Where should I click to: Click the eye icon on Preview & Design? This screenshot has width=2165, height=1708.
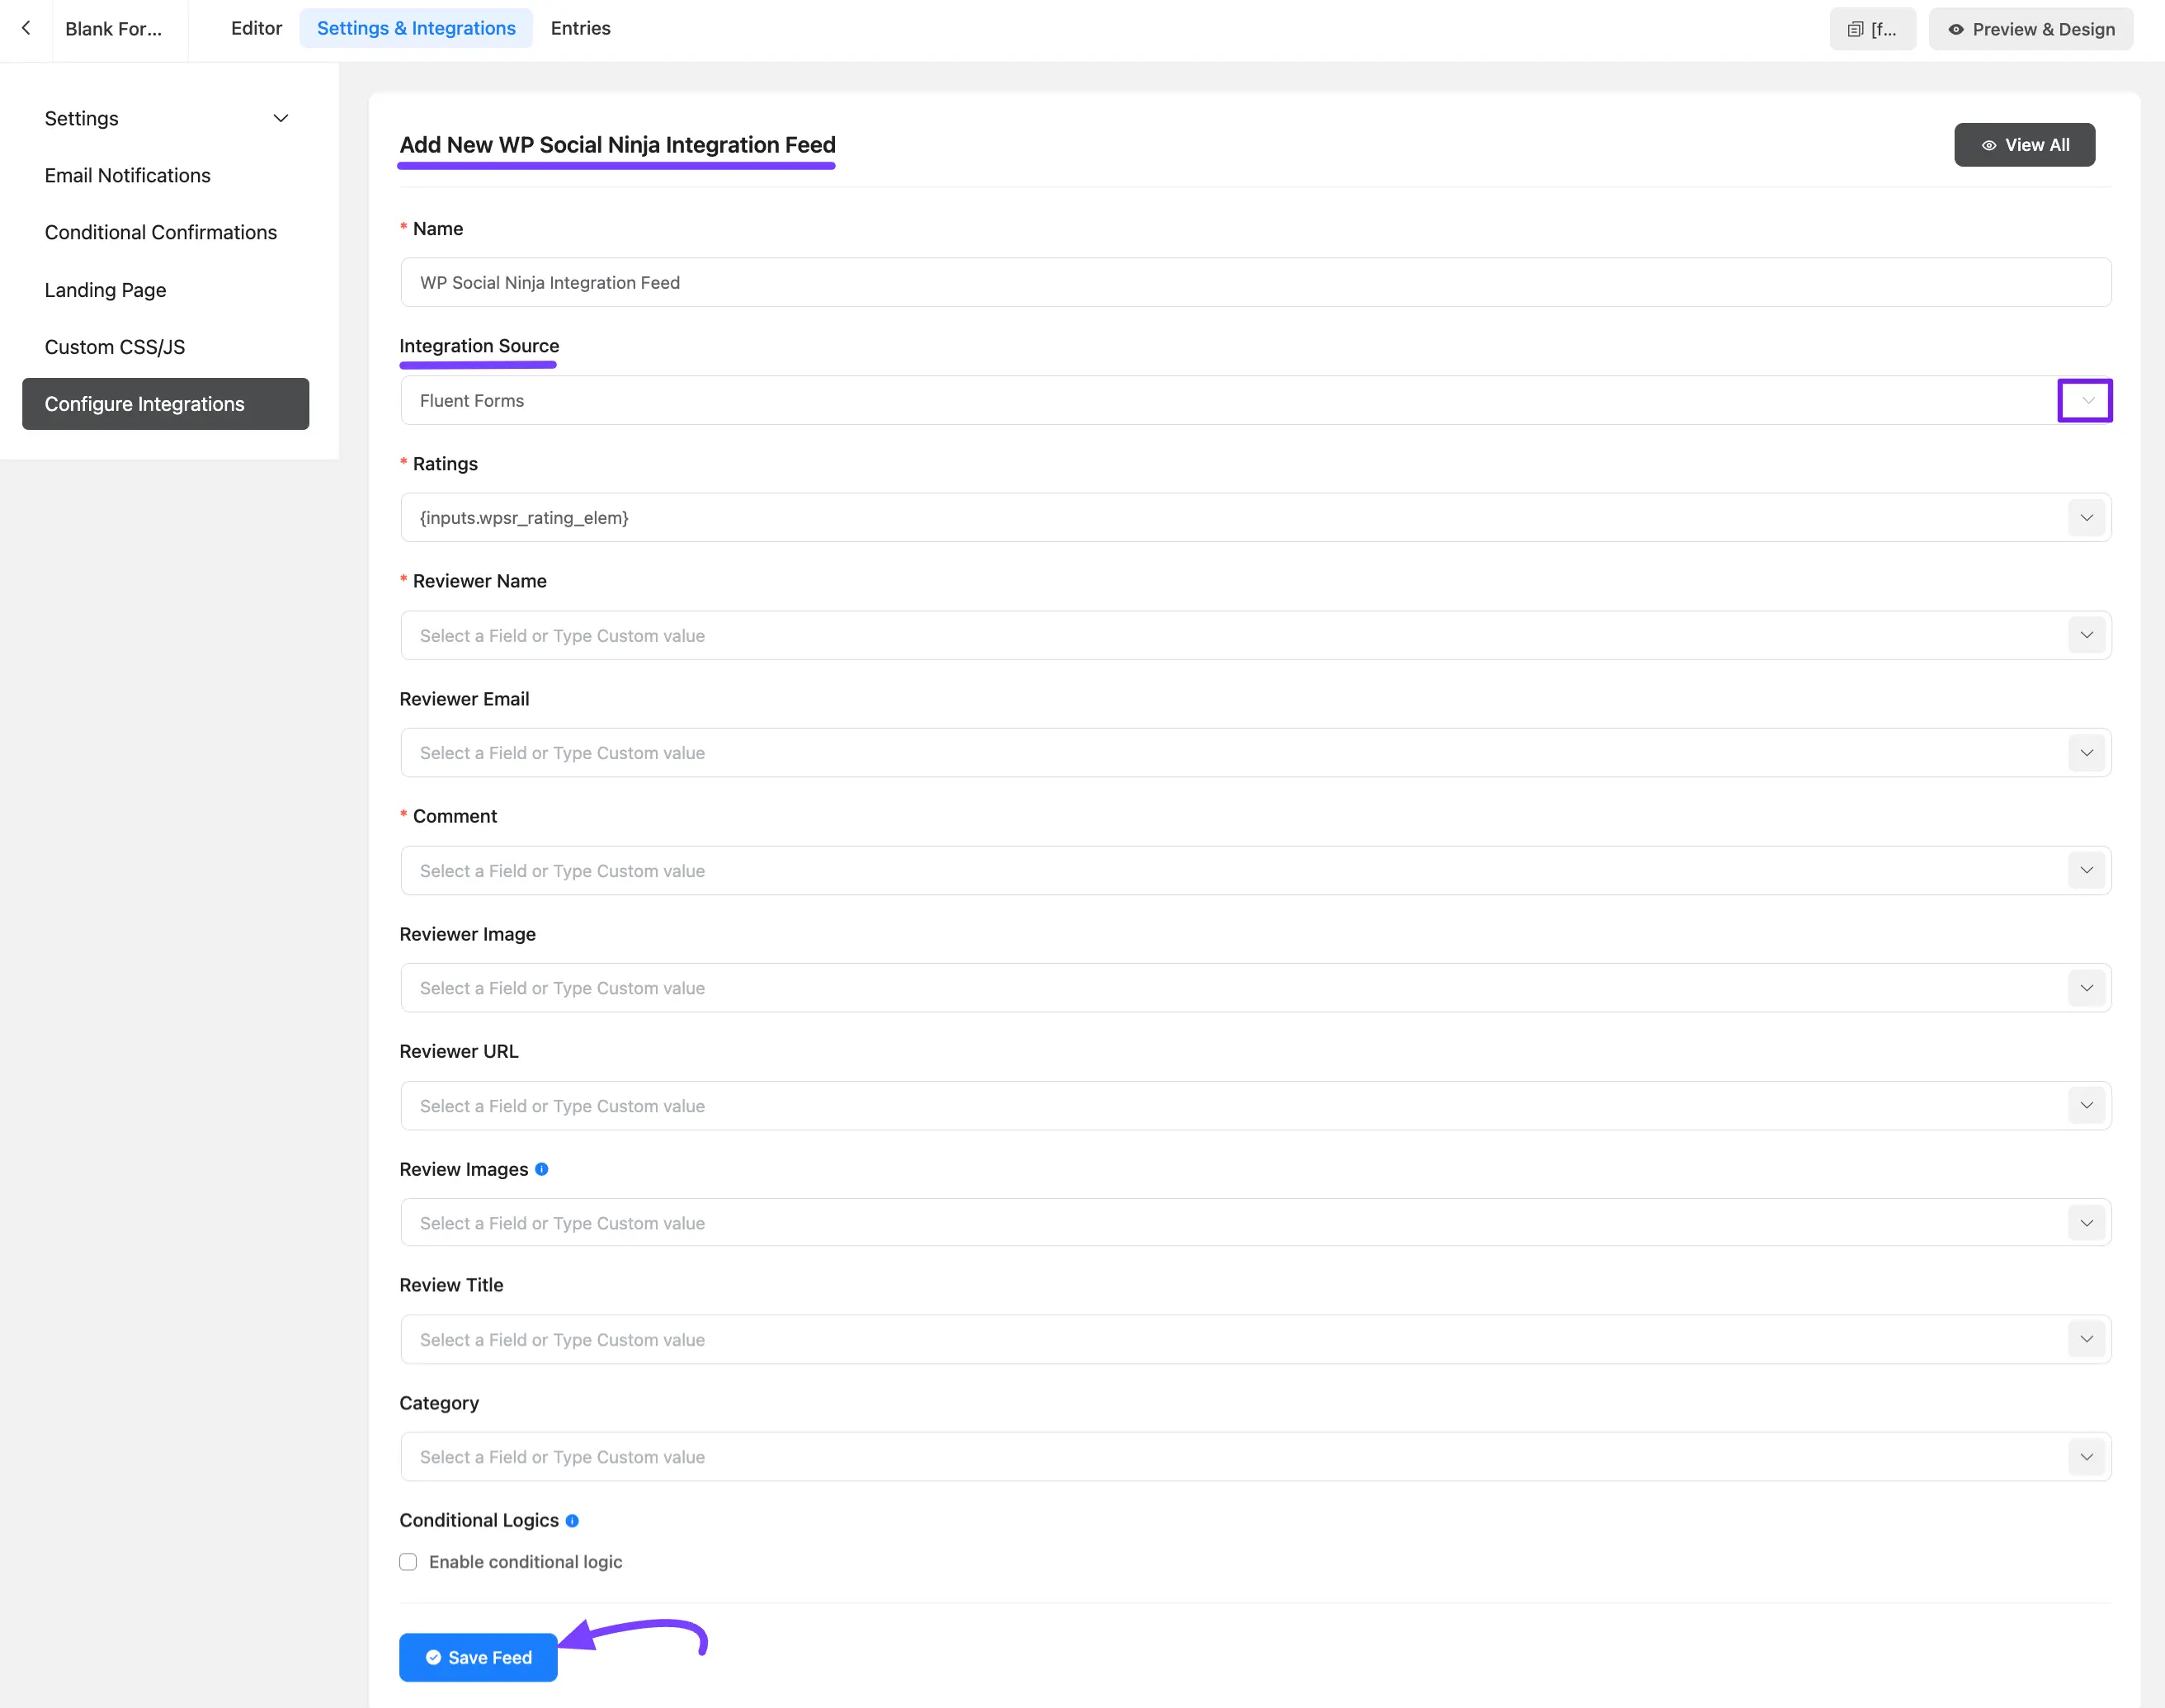1957,29
